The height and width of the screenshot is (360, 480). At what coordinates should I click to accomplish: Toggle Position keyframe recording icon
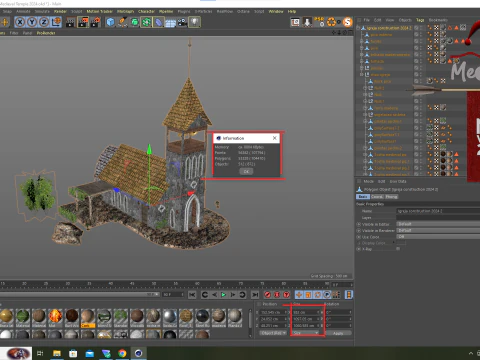(x=299, y=295)
